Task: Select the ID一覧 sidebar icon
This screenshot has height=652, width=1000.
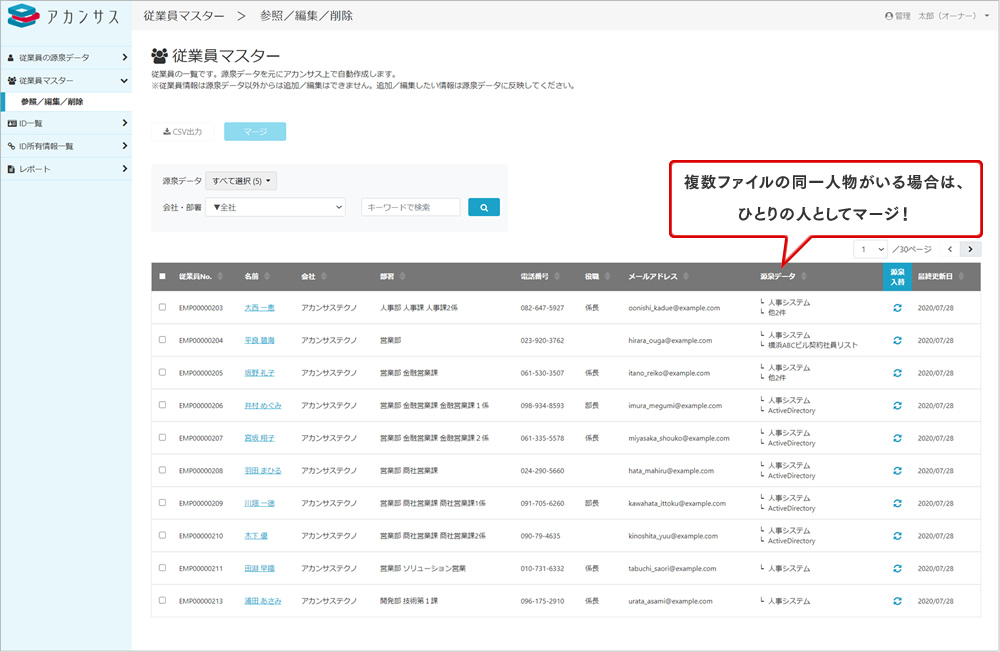Action: tap(12, 124)
